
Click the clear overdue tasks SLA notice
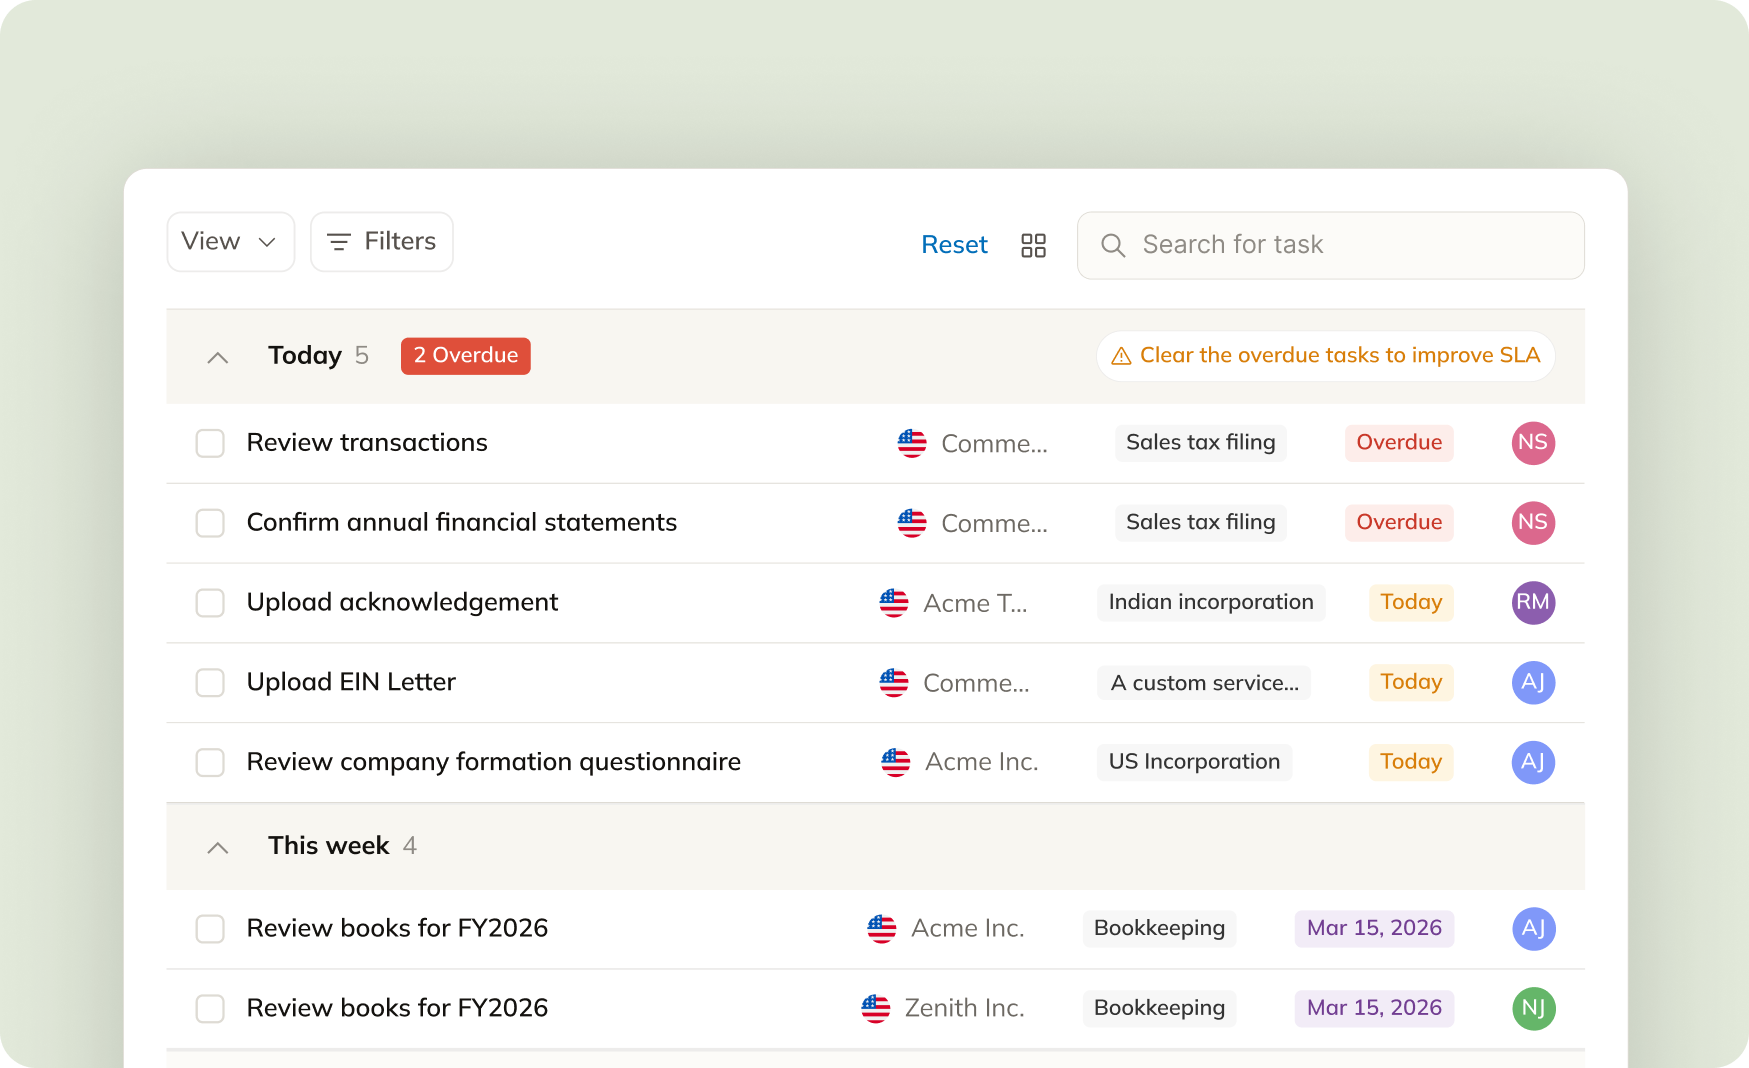pyautogui.click(x=1326, y=356)
